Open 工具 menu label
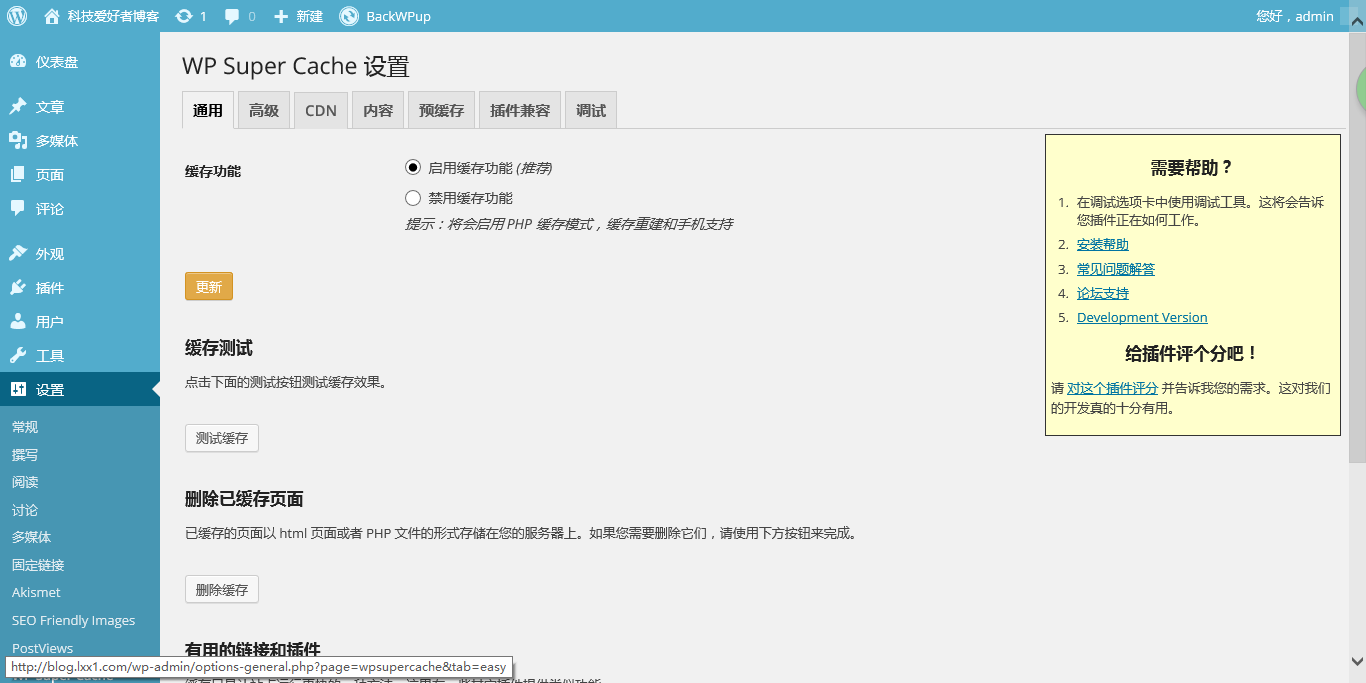 click(50, 356)
